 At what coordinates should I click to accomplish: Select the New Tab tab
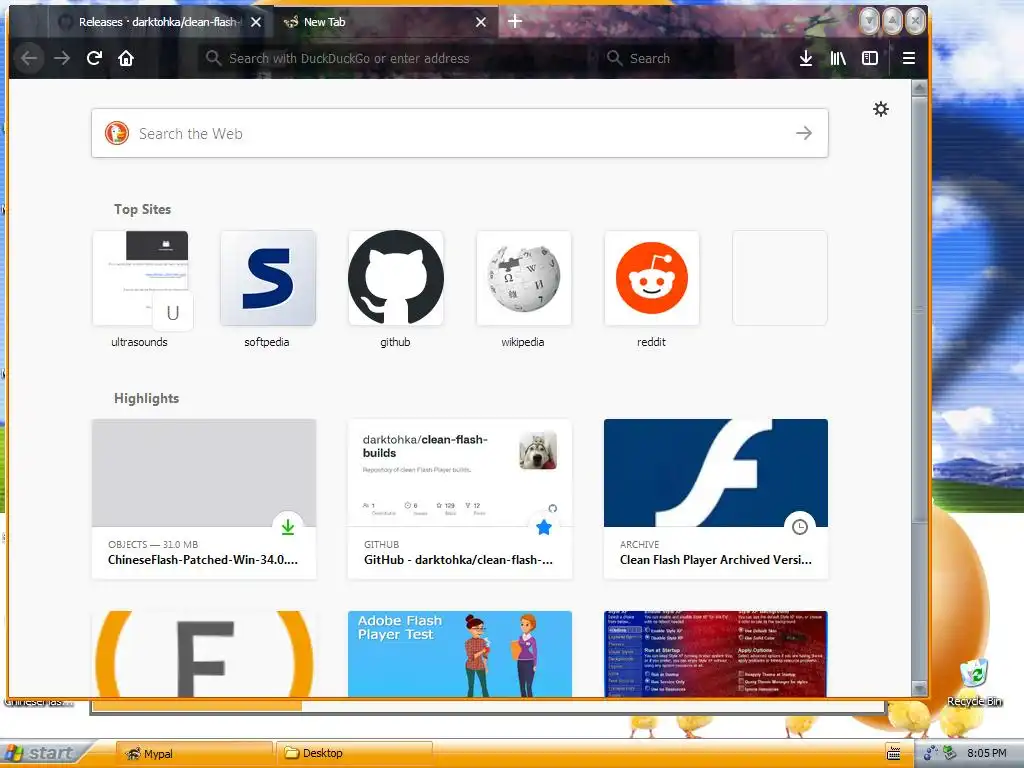385,22
